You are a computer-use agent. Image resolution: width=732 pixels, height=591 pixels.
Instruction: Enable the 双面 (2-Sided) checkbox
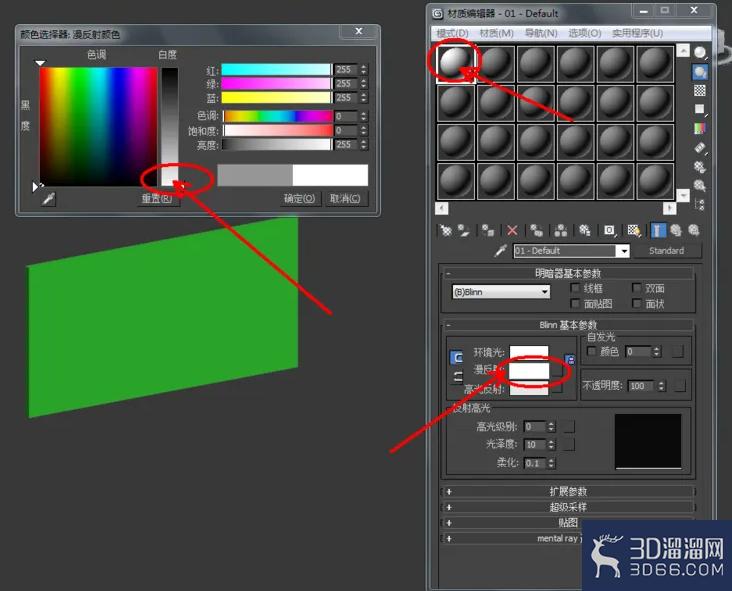click(637, 288)
